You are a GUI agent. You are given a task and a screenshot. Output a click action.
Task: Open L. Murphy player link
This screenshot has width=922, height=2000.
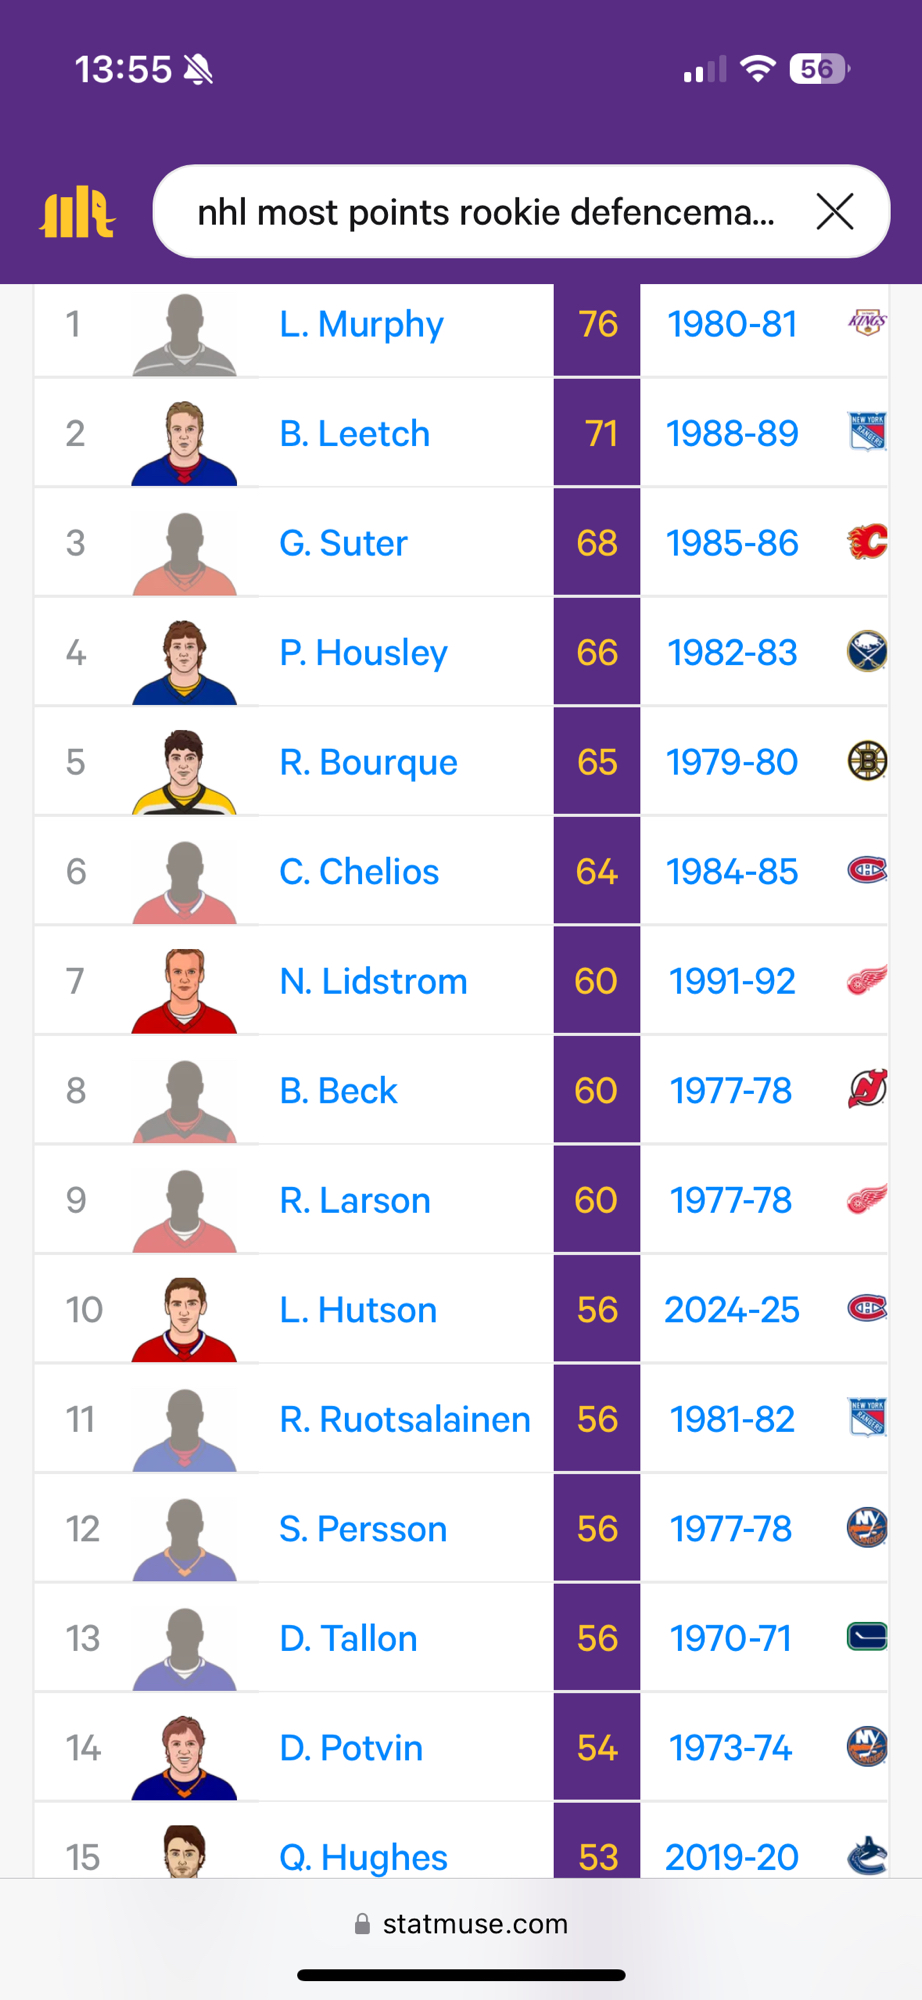point(361,324)
